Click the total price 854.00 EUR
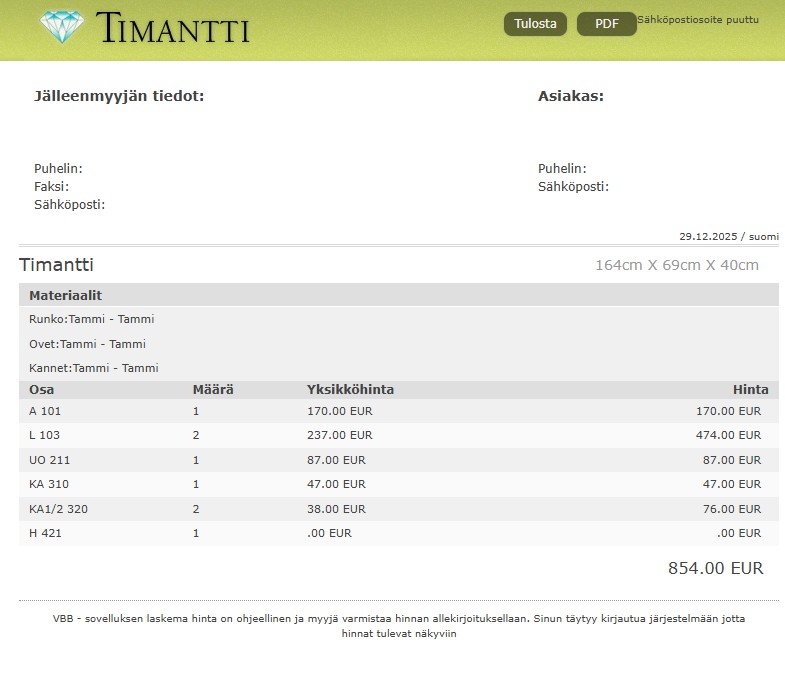The image size is (785, 676). point(715,568)
